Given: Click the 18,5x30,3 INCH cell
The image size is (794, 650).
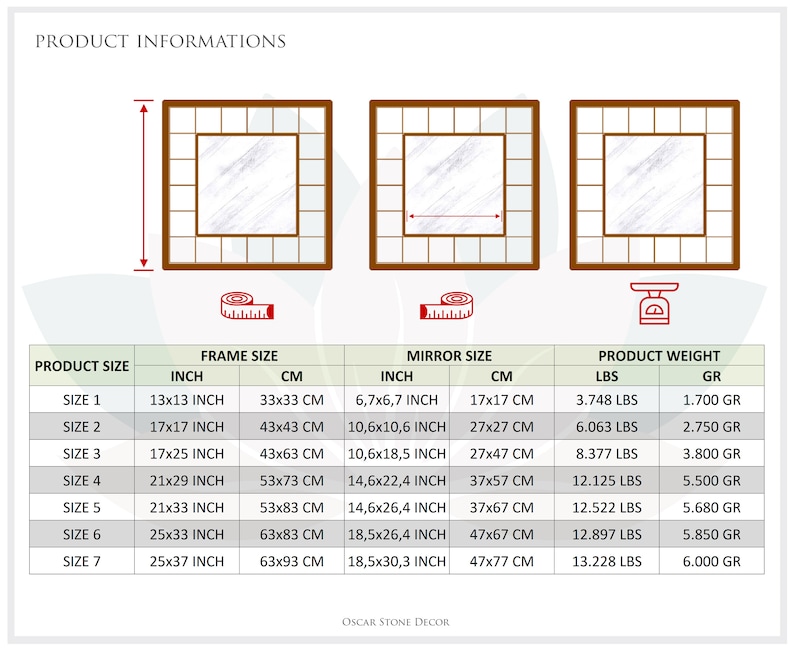Looking at the screenshot, I should point(396,561).
